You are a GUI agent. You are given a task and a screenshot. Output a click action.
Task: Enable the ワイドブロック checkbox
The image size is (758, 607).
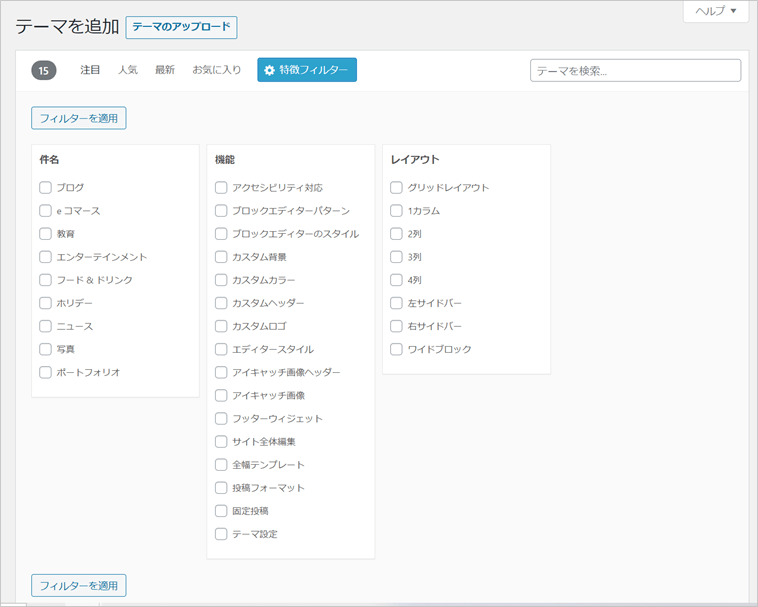(396, 349)
